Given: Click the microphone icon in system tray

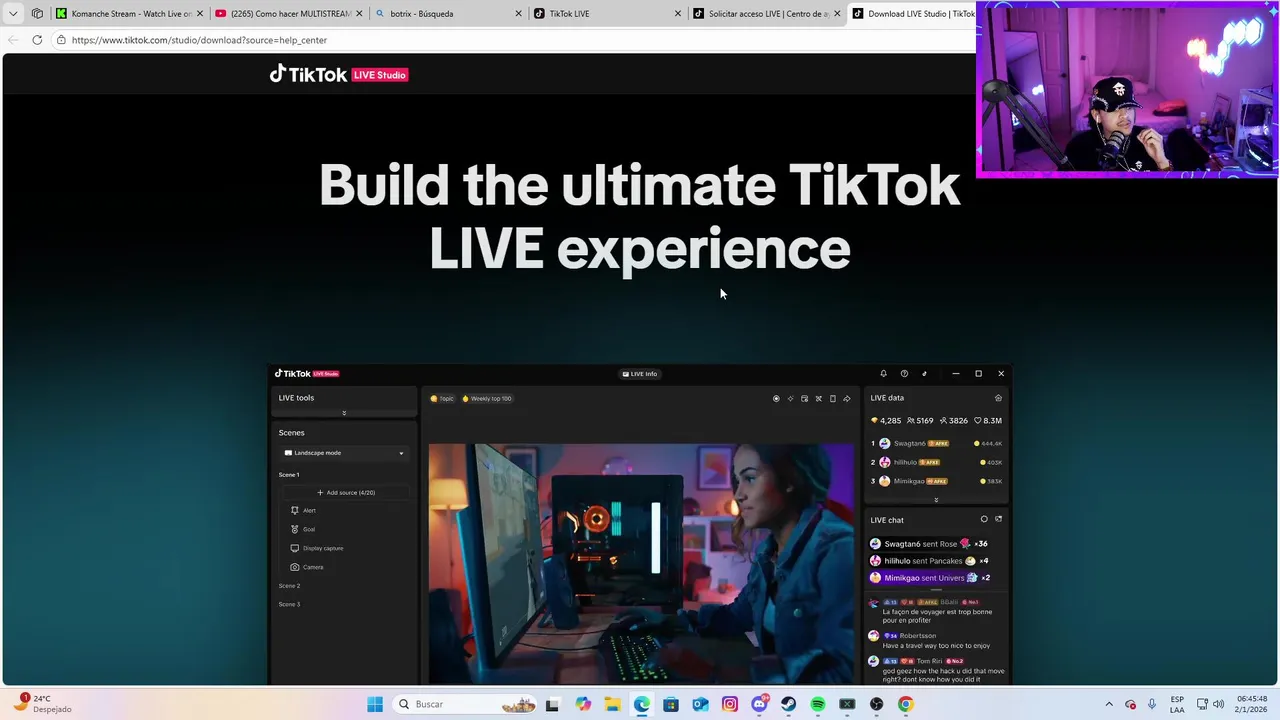Looking at the screenshot, I should click(x=1152, y=704).
